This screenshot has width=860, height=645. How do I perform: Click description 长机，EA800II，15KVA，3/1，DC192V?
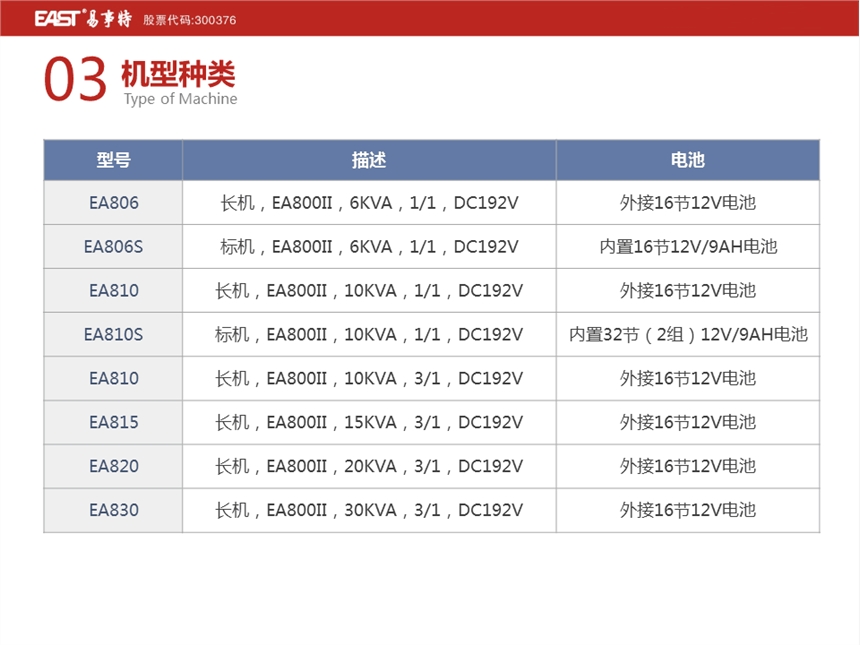coord(369,422)
